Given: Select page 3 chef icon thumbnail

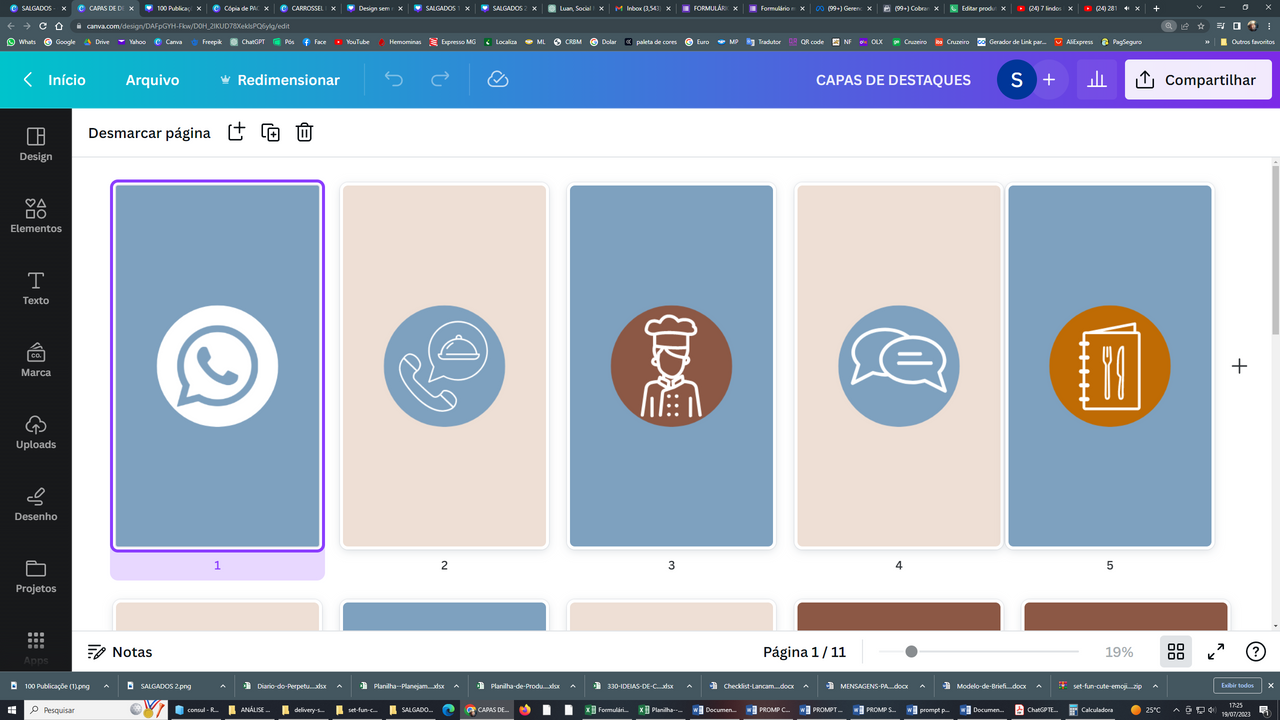Looking at the screenshot, I should 671,366.
